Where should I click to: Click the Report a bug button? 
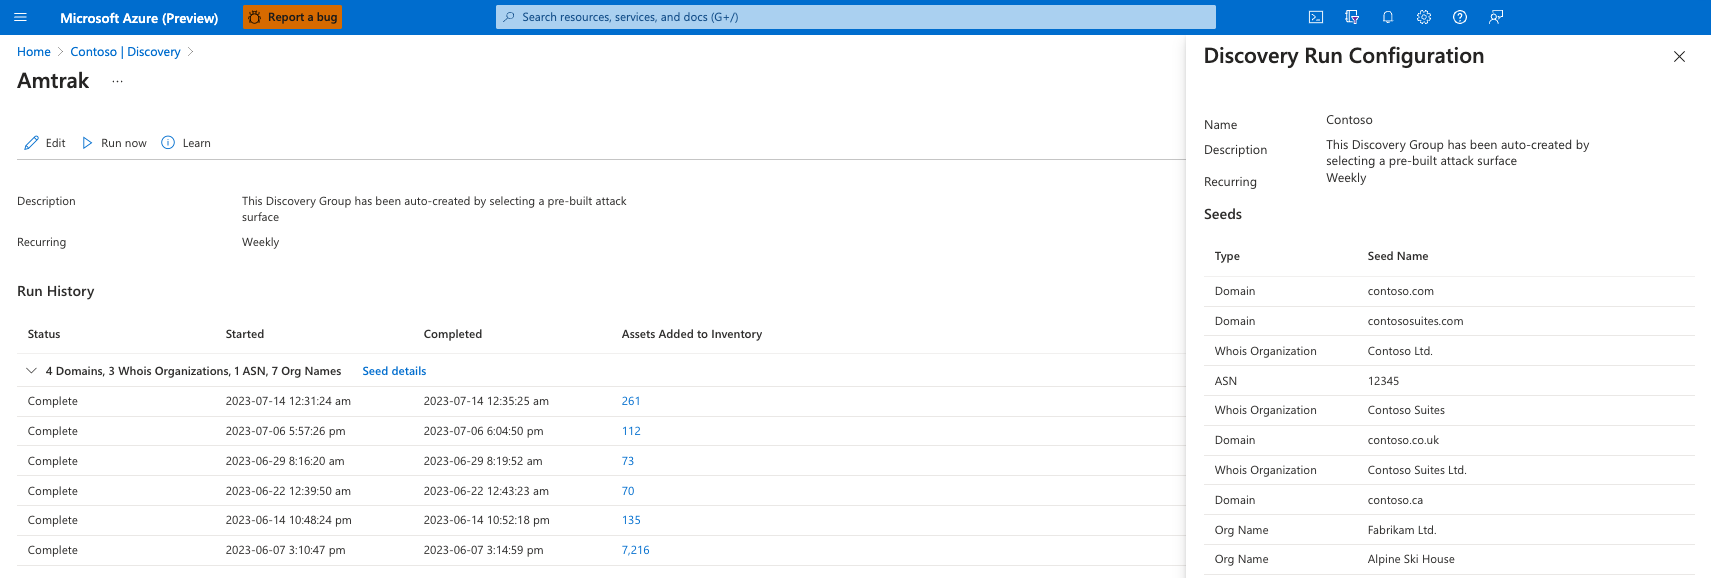click(292, 17)
